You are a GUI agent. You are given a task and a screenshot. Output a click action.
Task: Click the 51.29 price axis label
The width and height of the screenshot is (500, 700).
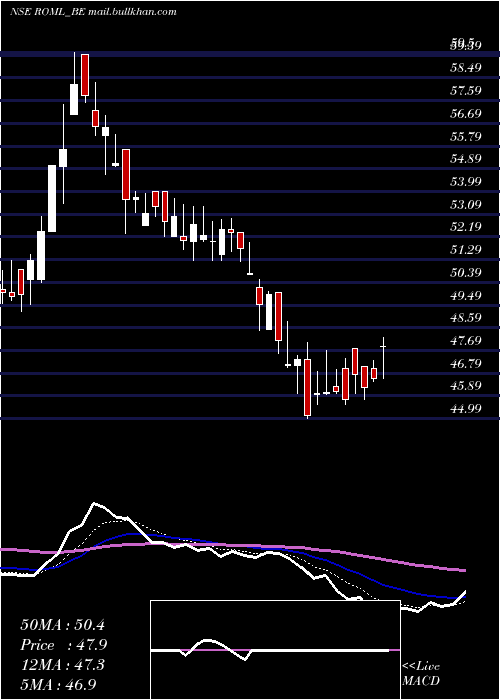point(466,250)
